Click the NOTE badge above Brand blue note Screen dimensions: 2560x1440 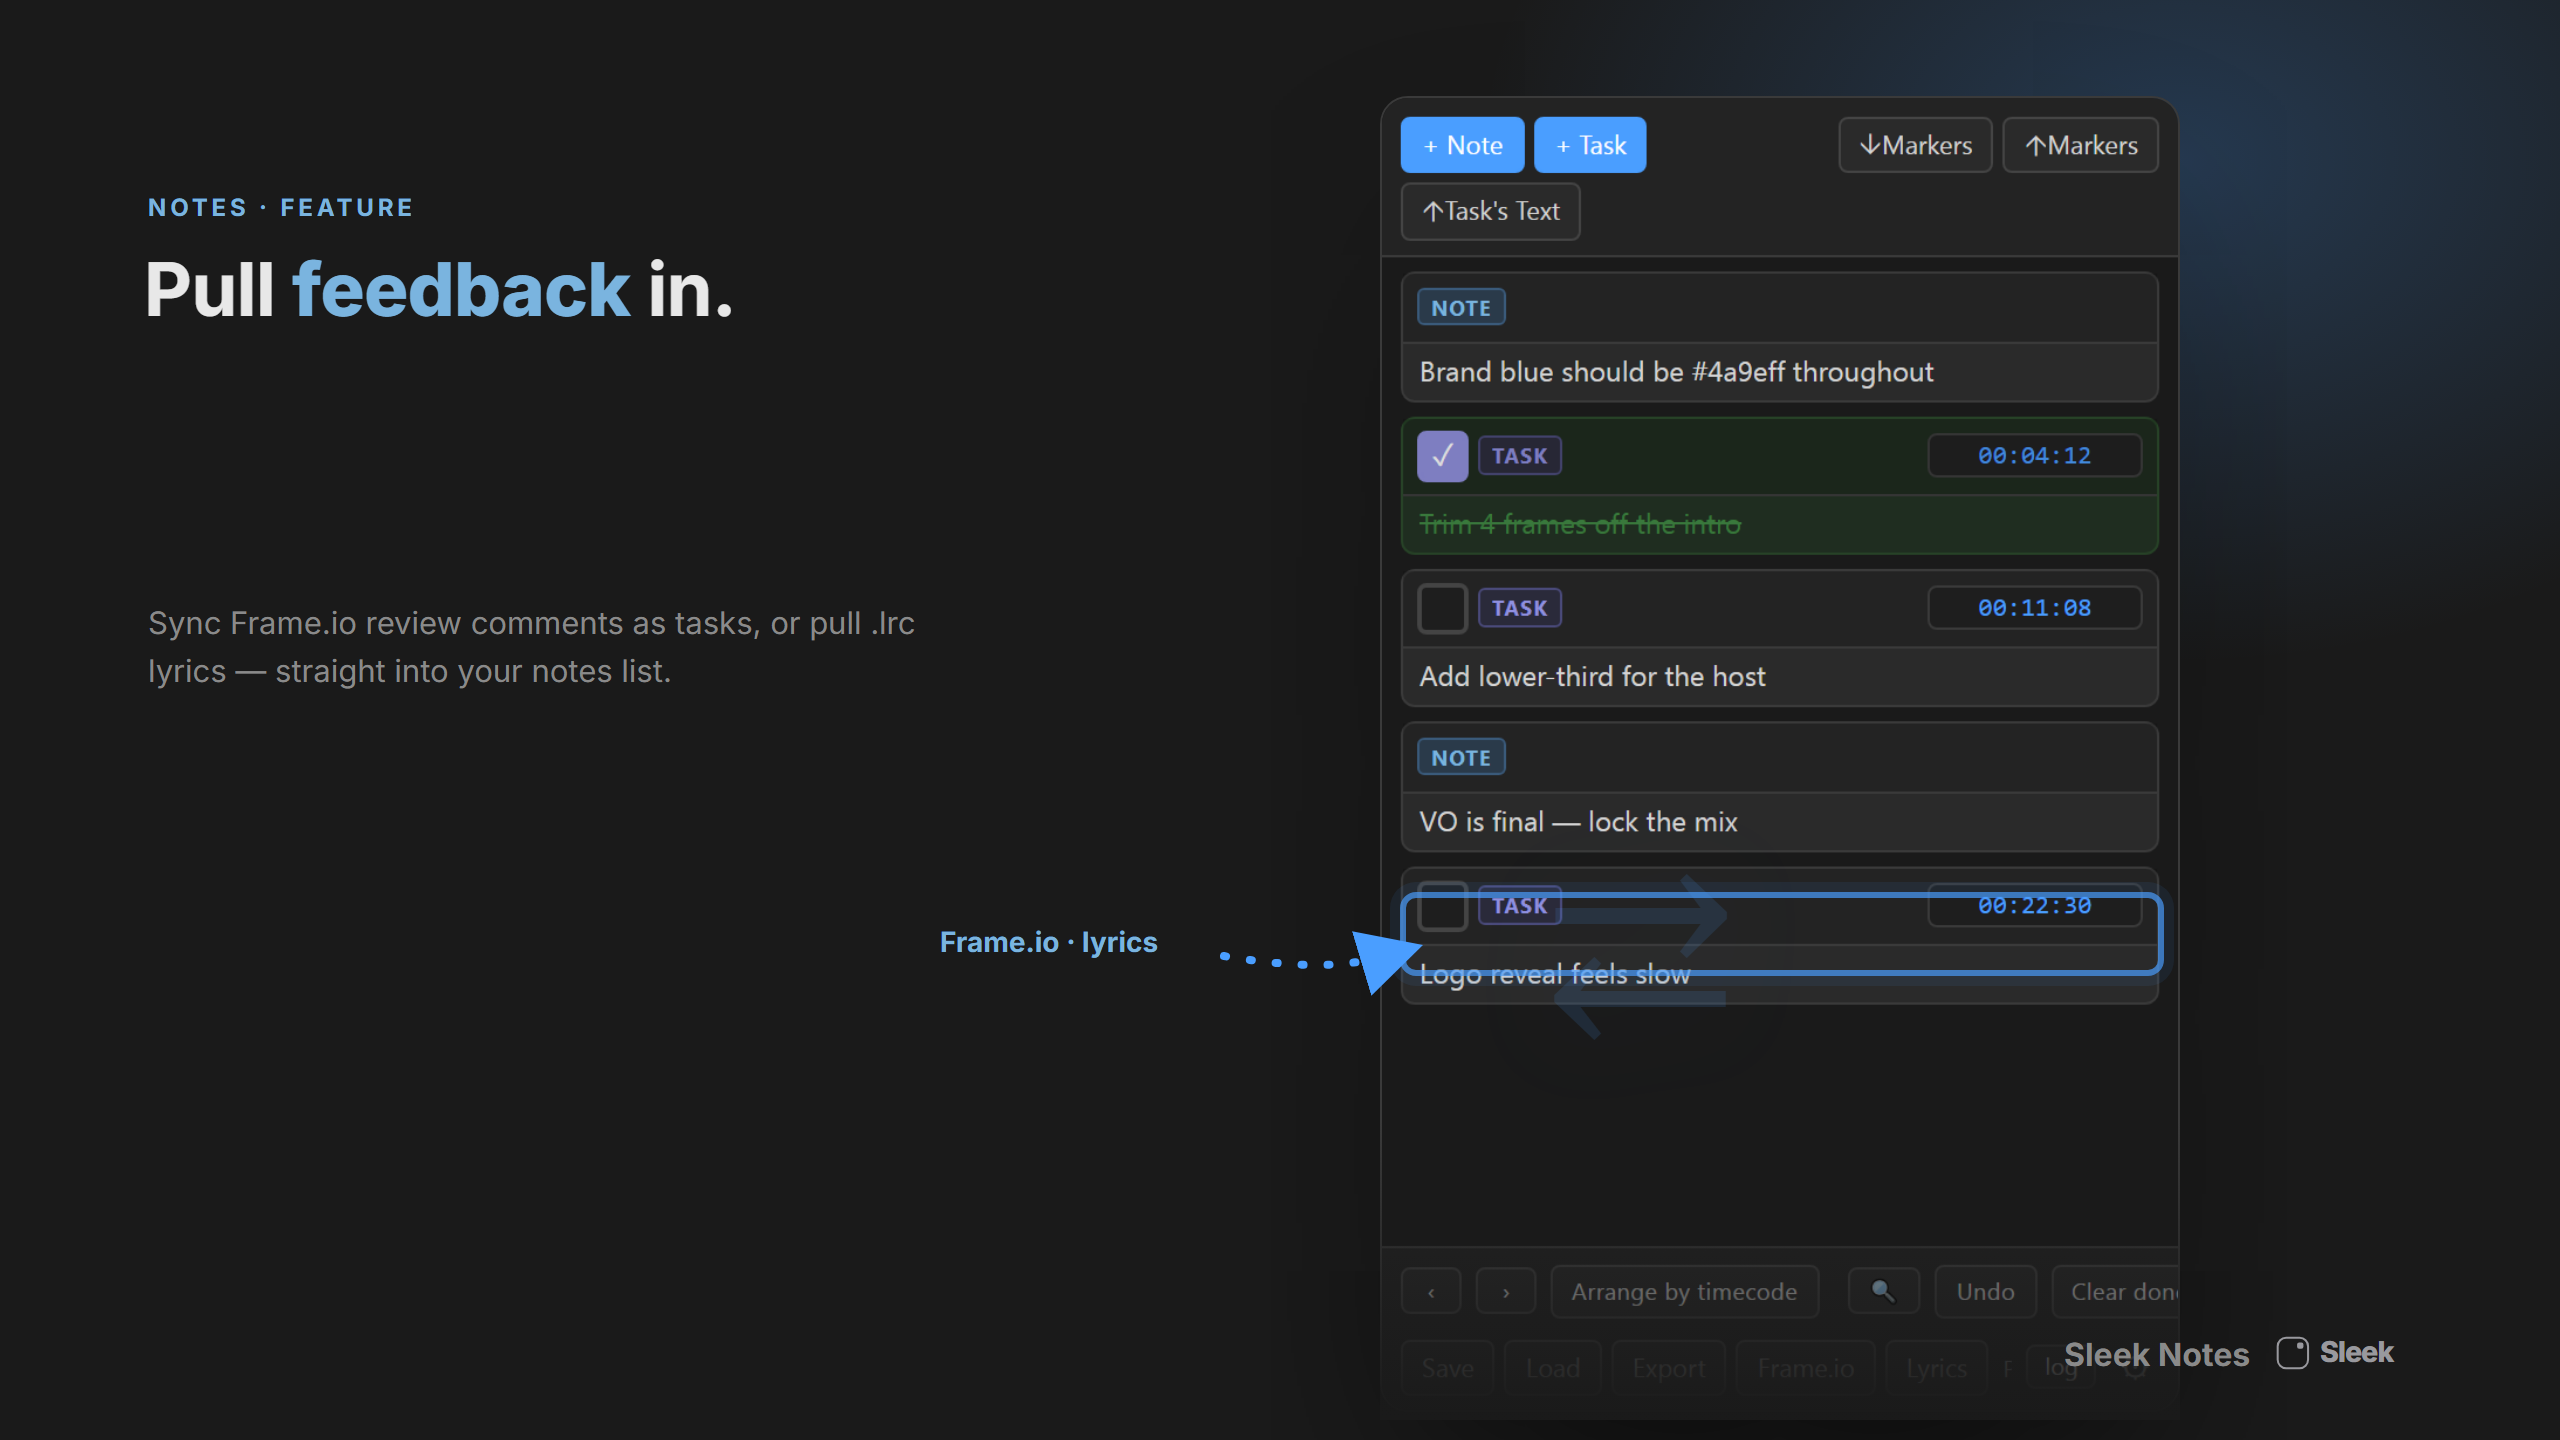coord(1461,308)
